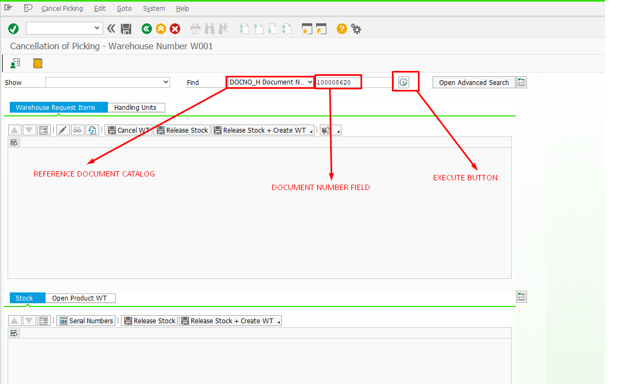The height and width of the screenshot is (384, 620).
Task: Click the Serial Numbers button
Action: [86, 321]
